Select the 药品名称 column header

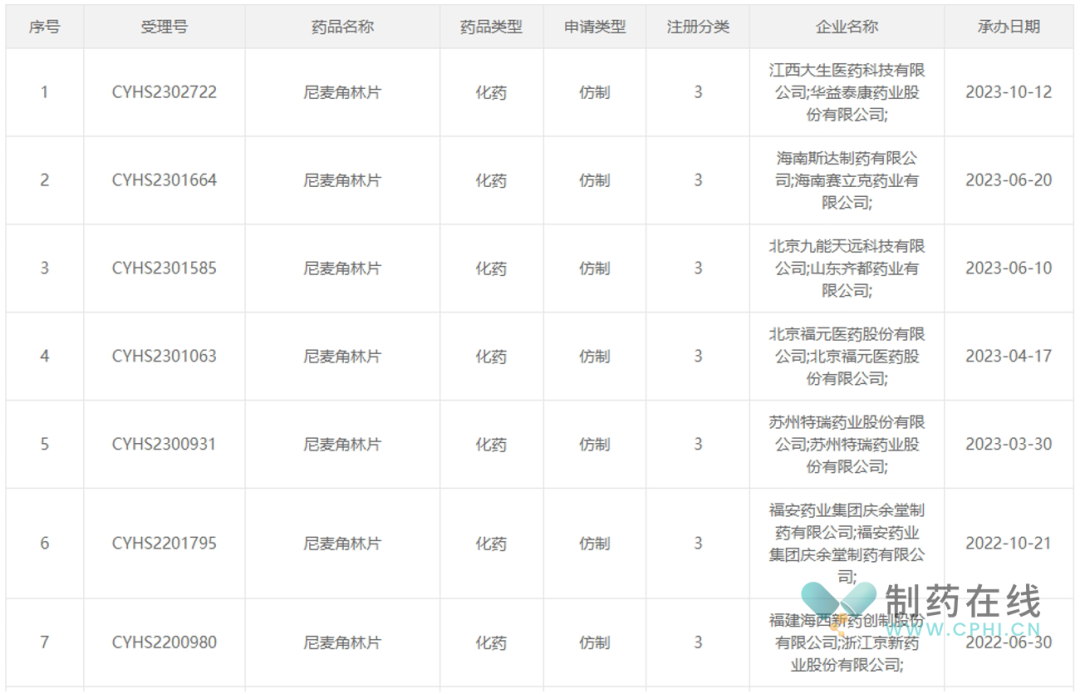[342, 27]
